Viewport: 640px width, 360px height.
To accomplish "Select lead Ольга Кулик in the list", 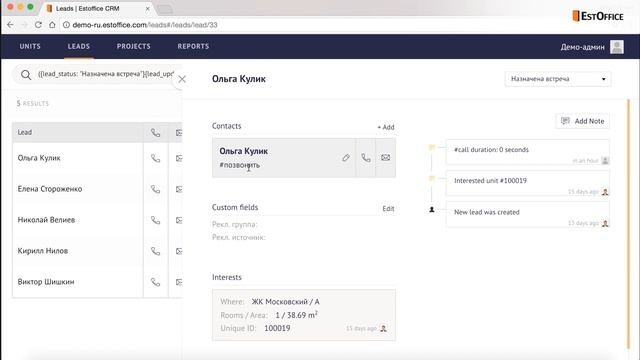I will click(x=39, y=158).
